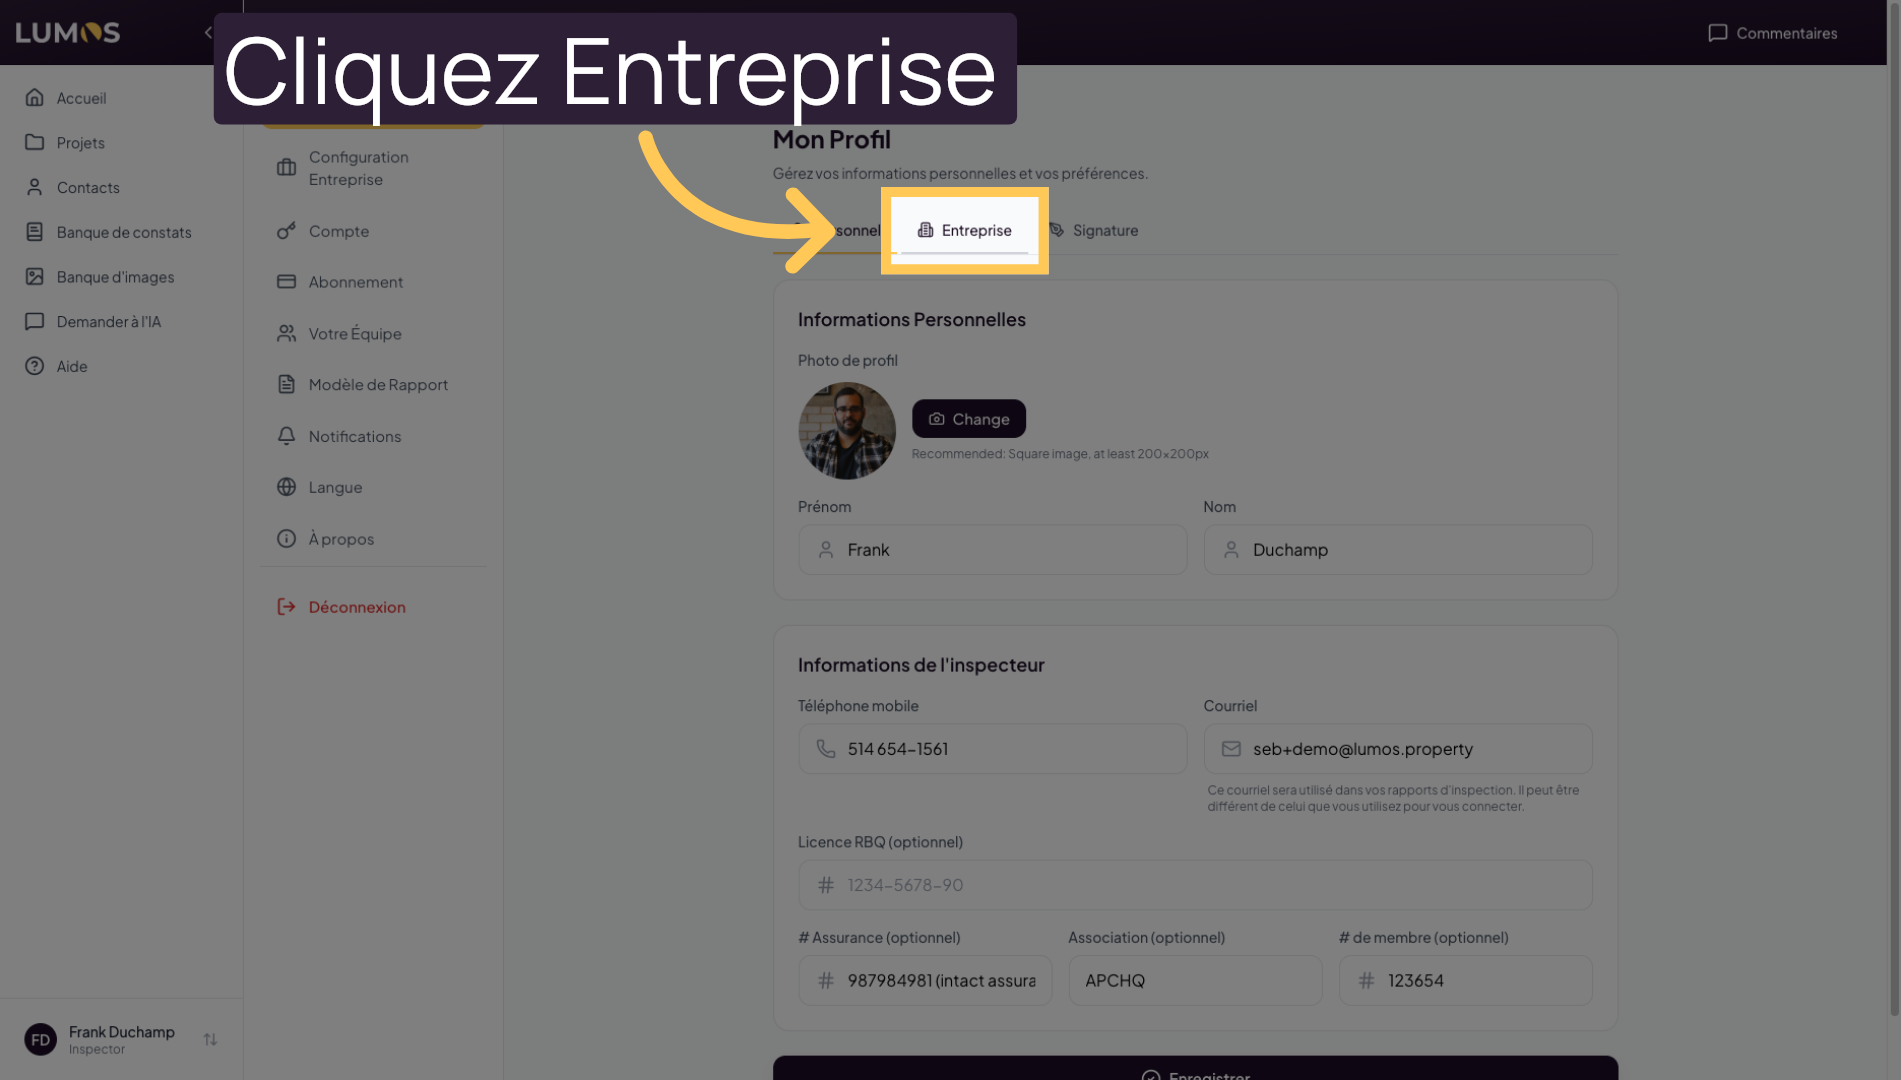Expand the Frank Duchamp account switcher
This screenshot has width=1901, height=1080.
[x=210, y=1040]
